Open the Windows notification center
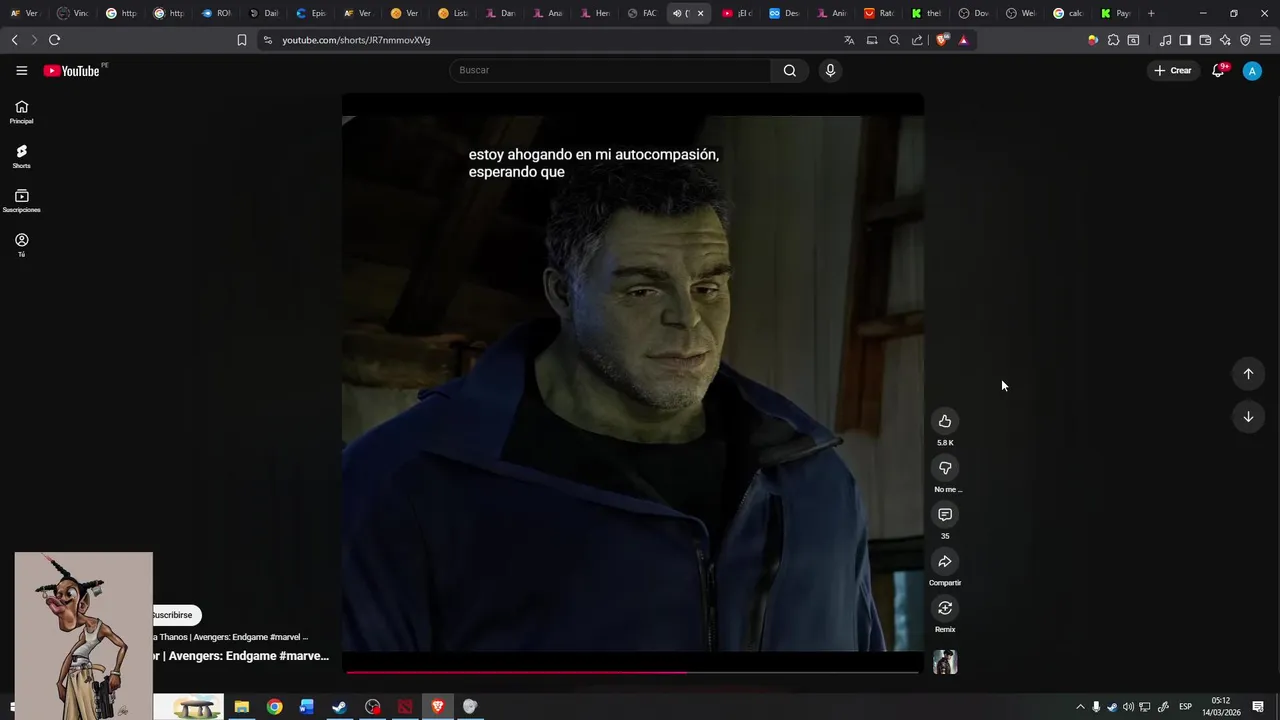The image size is (1280, 720). click(x=1258, y=707)
